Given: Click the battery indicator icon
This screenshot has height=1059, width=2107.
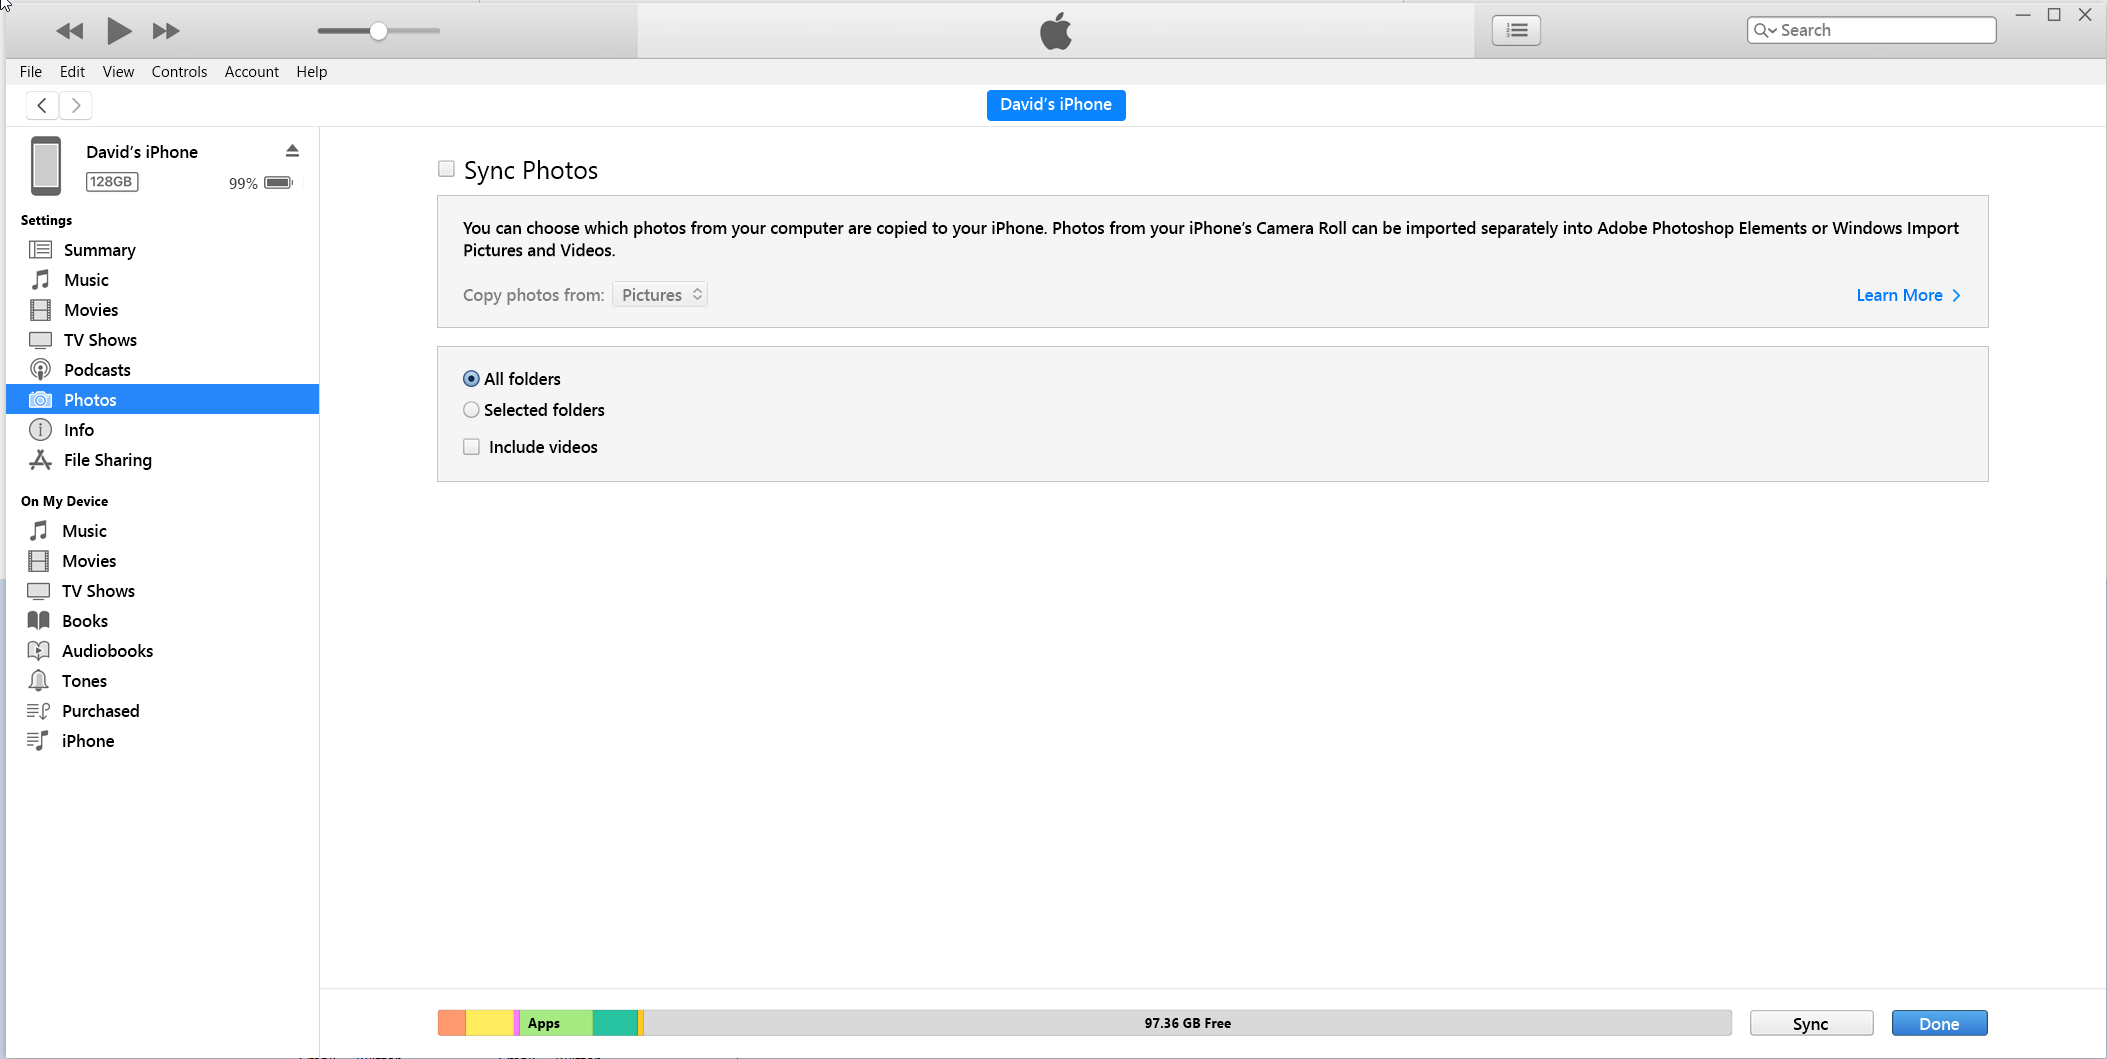Looking at the screenshot, I should tap(279, 183).
